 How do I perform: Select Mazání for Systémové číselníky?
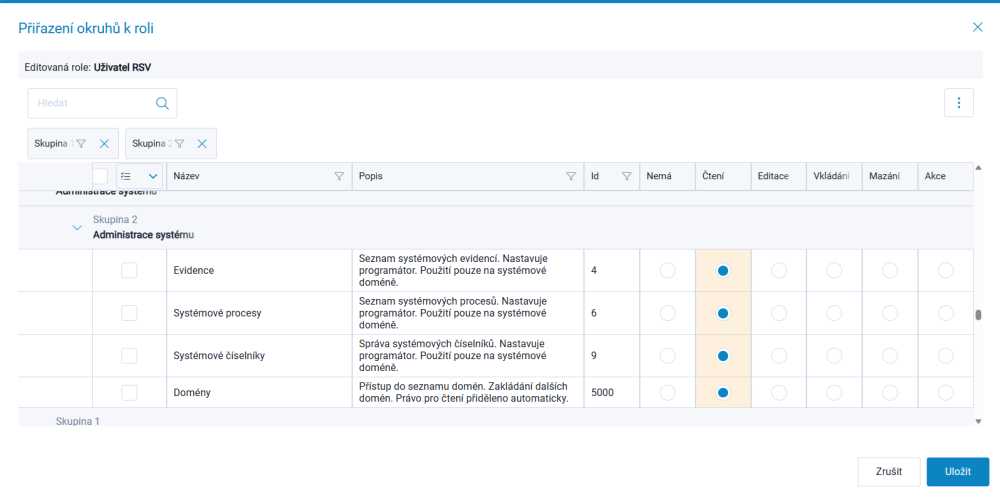(x=890, y=356)
